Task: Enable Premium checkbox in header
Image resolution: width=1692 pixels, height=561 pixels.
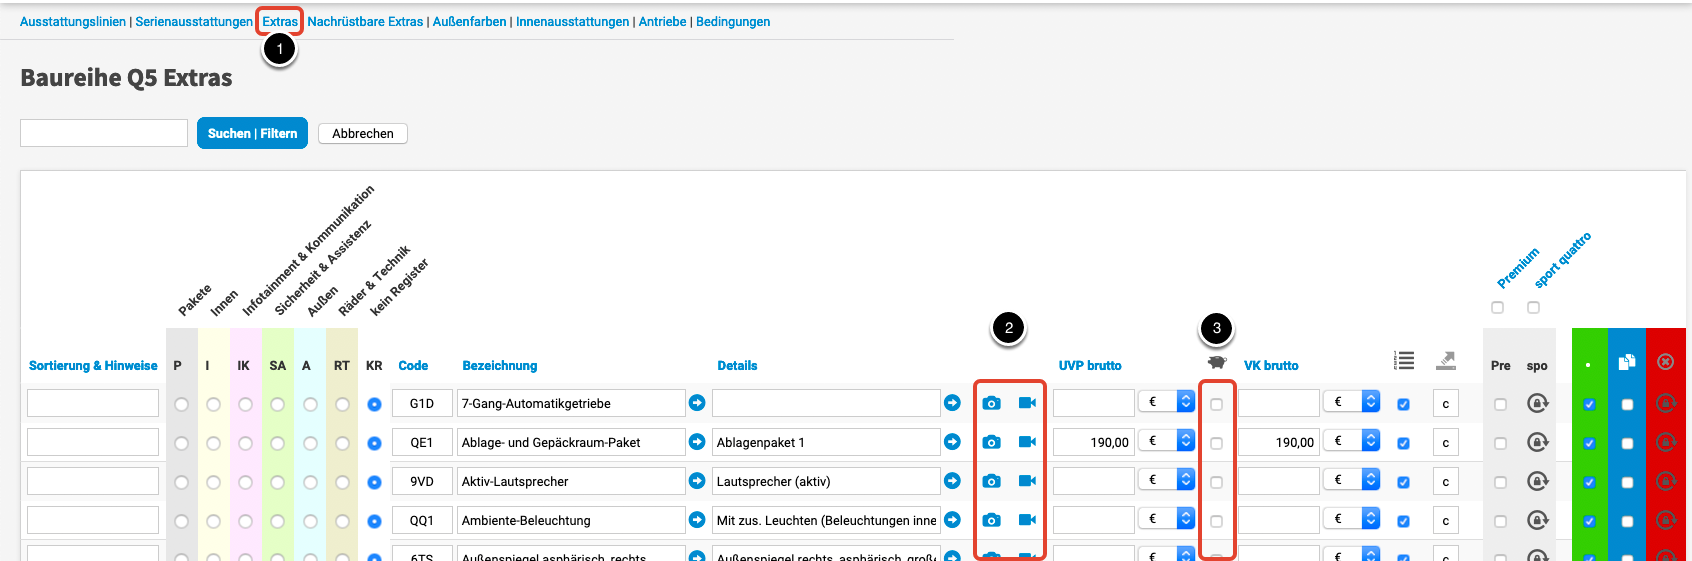Action: (1497, 307)
